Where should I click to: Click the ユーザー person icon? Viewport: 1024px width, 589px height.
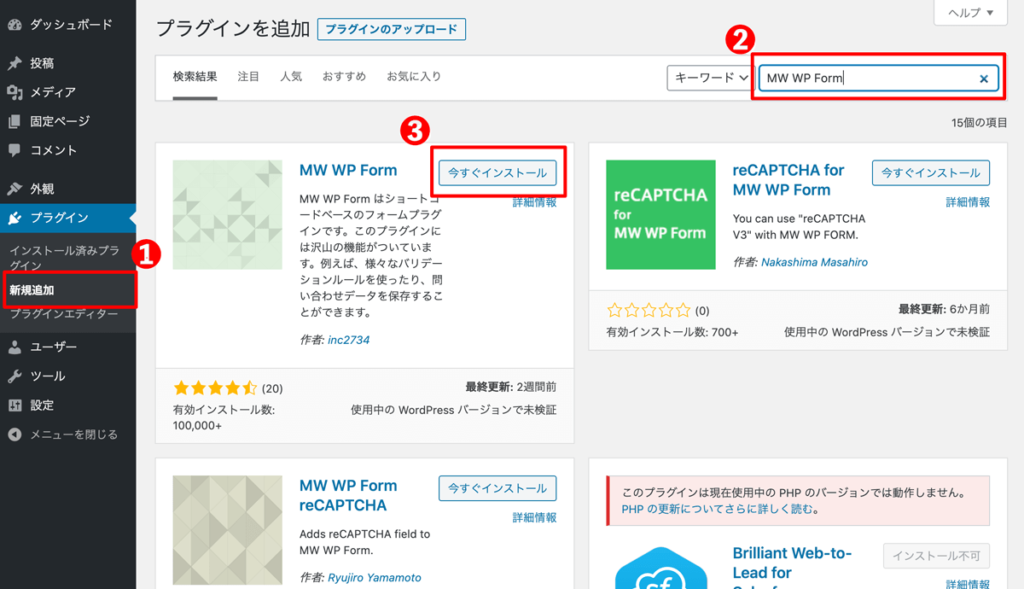14,347
